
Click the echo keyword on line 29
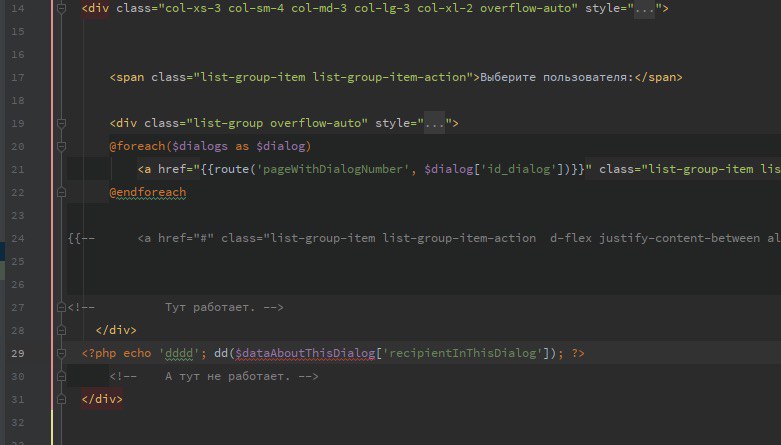[x=137, y=353]
